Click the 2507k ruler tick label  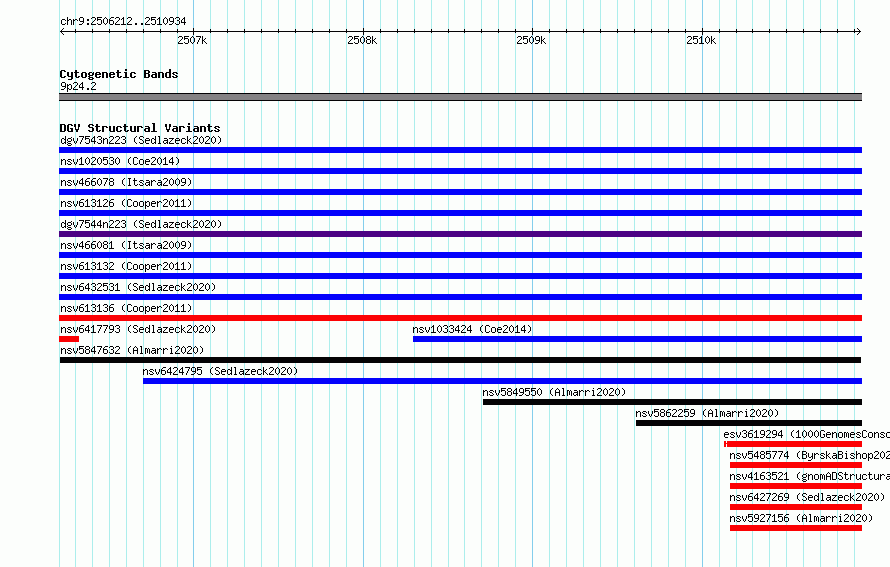click(x=192, y=40)
